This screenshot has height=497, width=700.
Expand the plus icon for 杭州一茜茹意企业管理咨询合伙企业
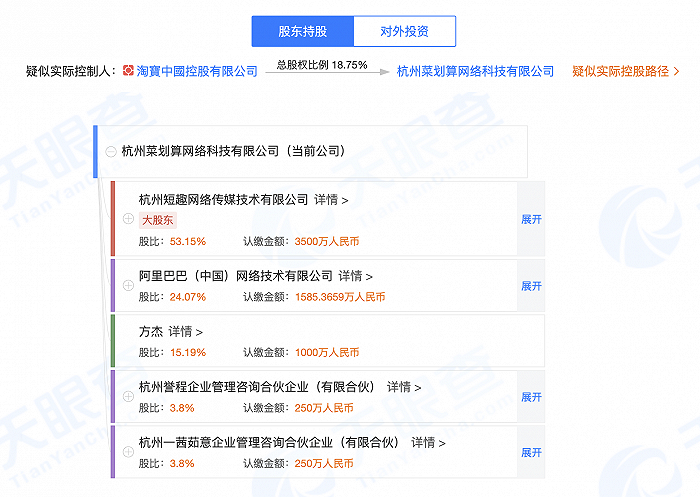click(128, 451)
